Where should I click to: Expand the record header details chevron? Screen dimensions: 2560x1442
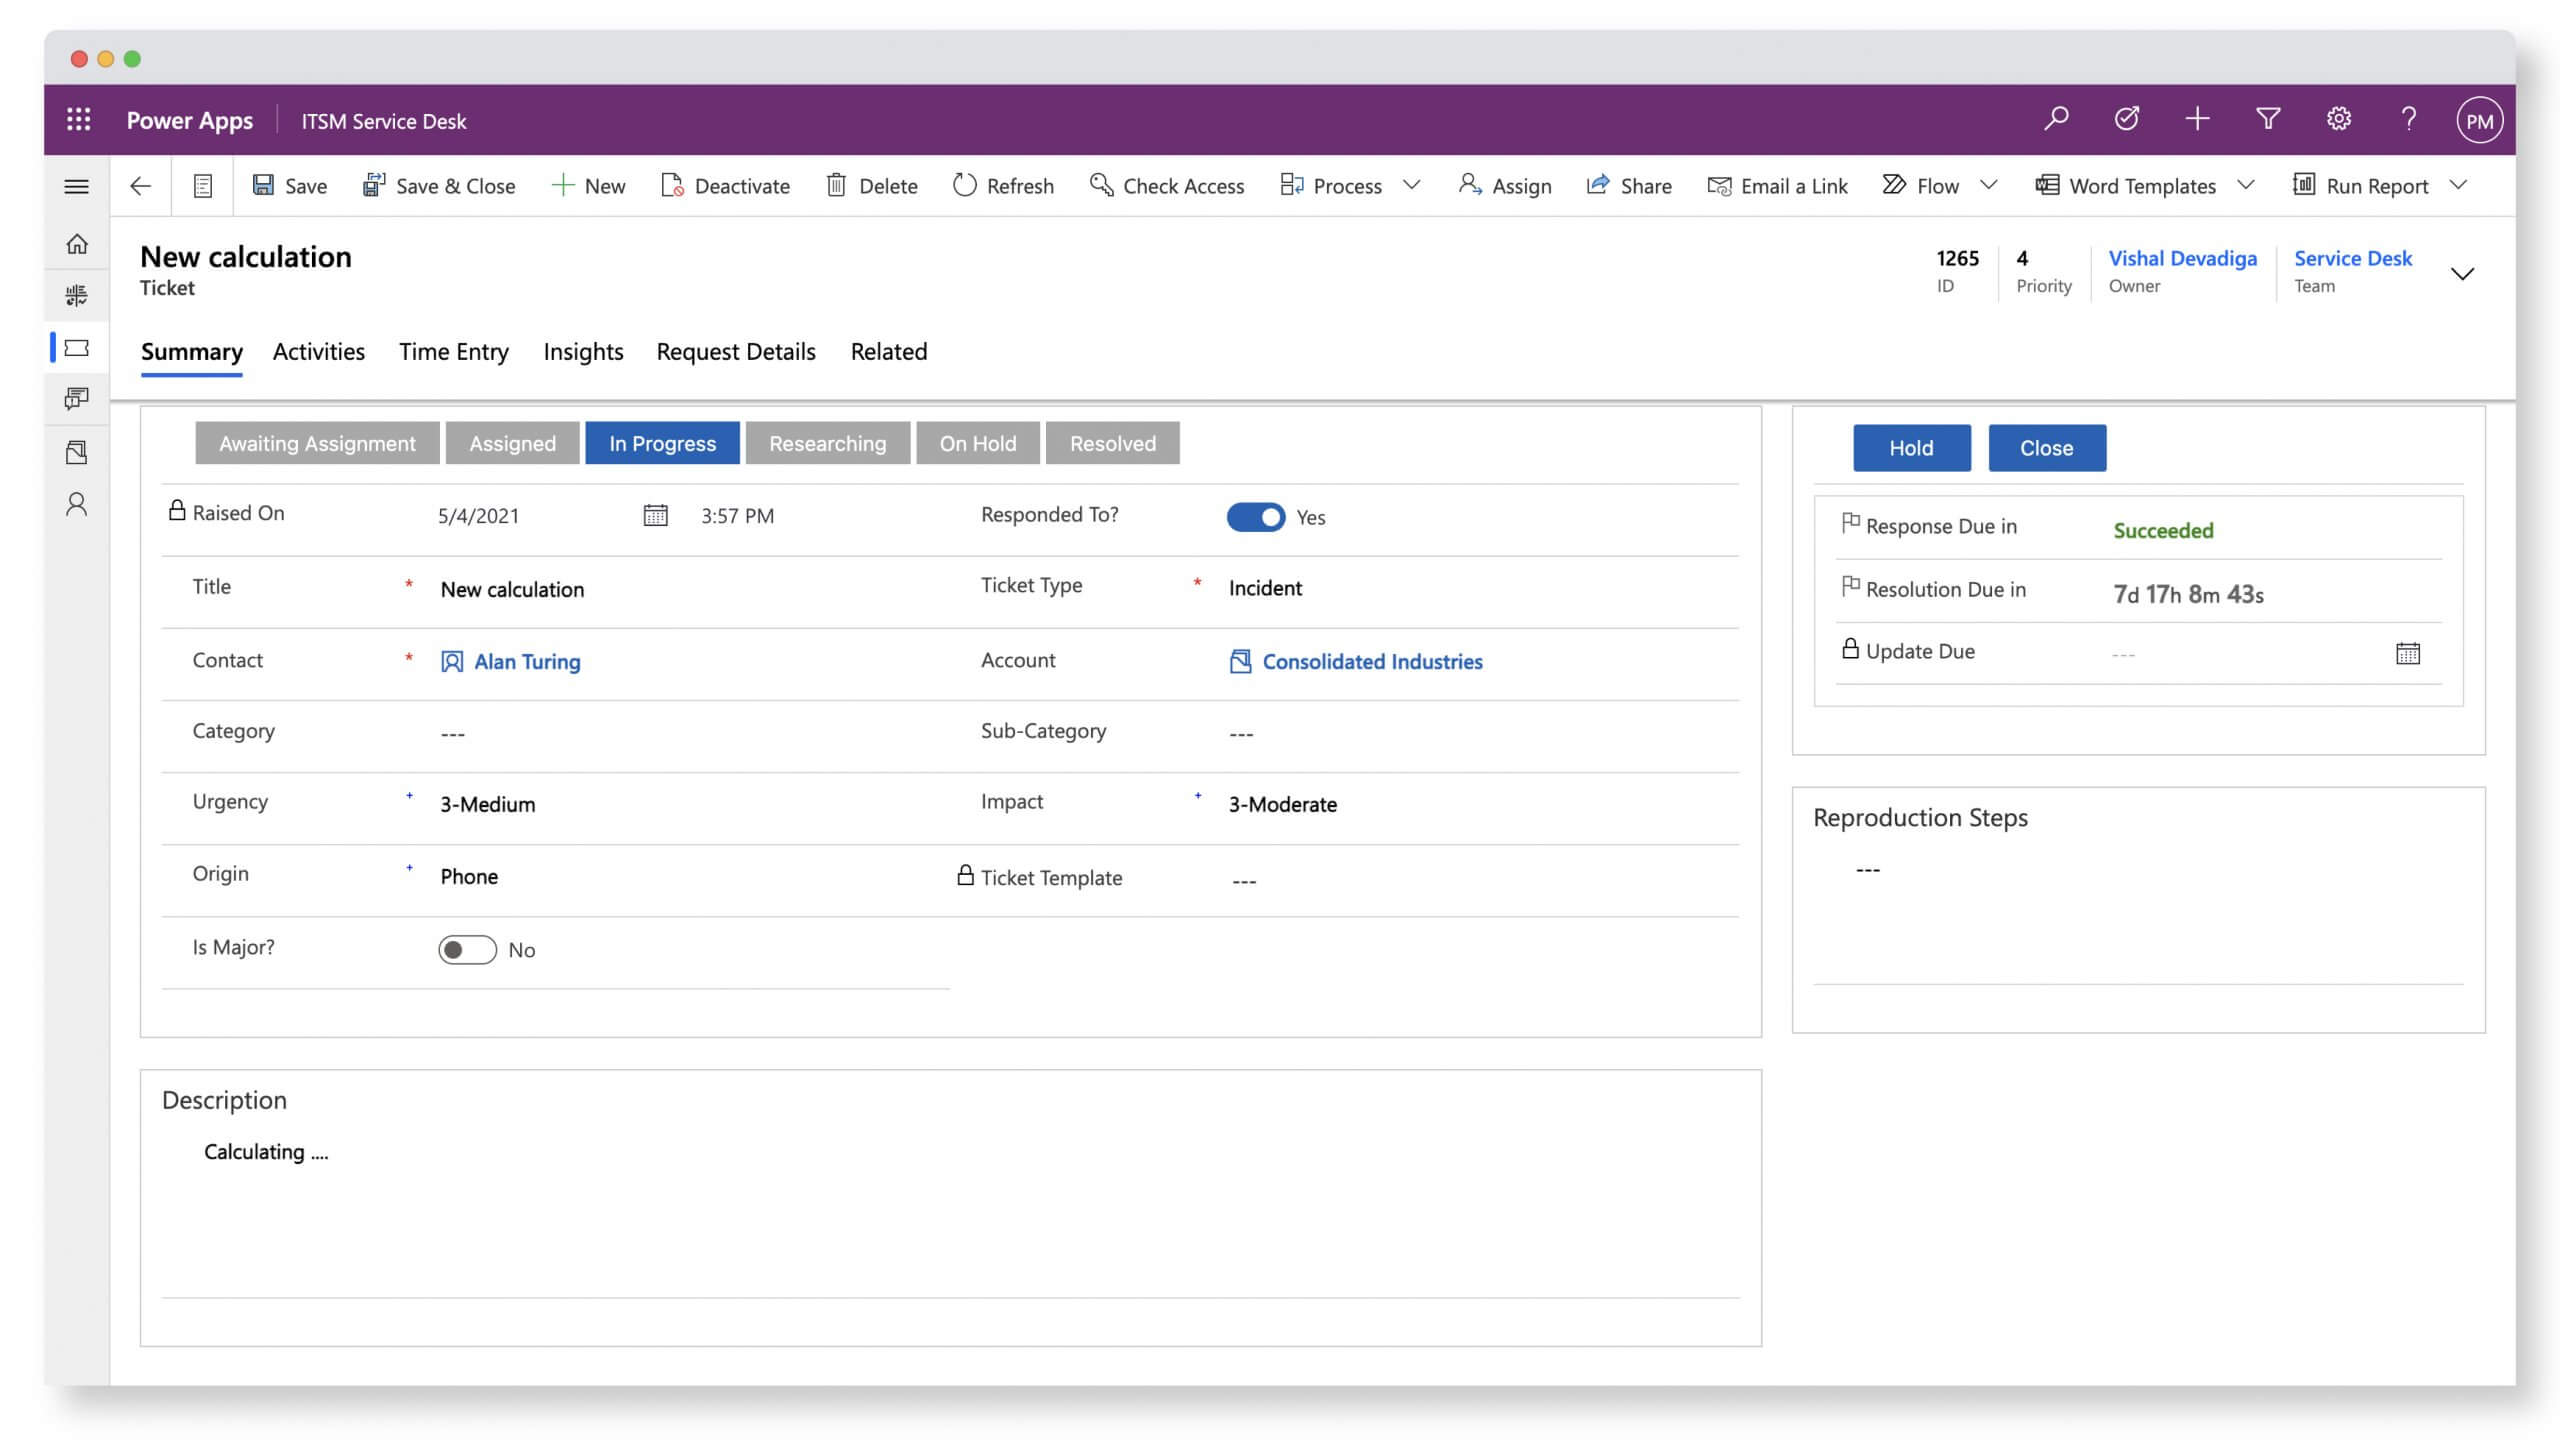(2464, 272)
